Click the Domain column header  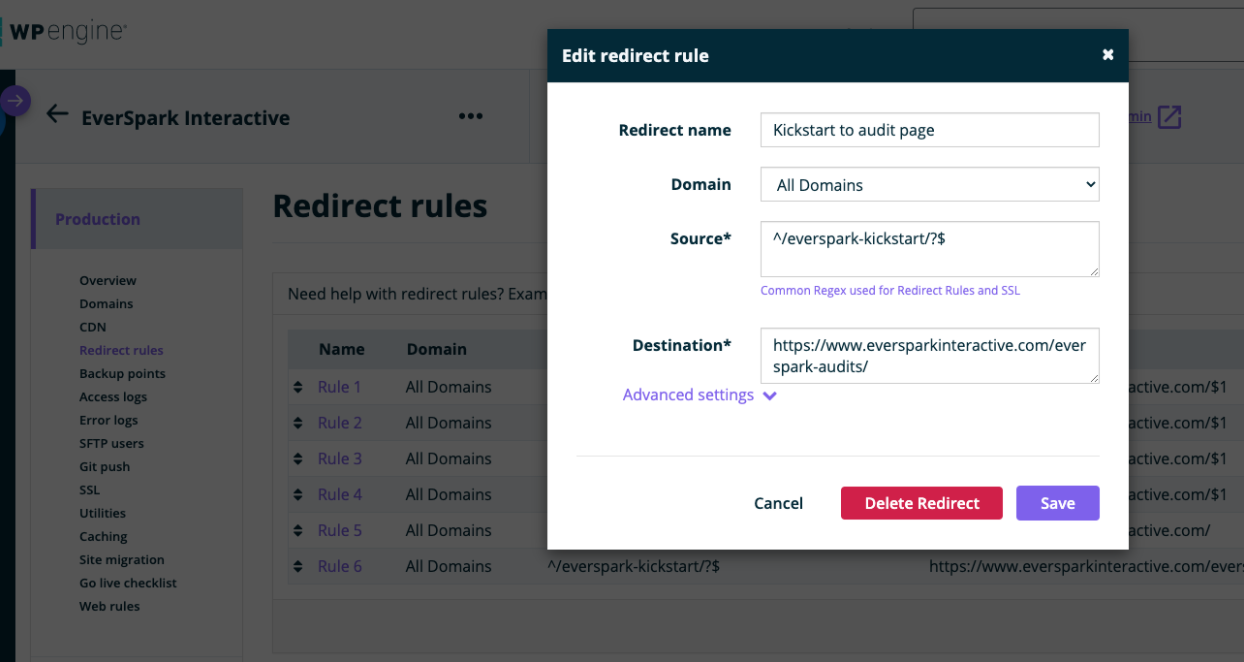pos(437,350)
